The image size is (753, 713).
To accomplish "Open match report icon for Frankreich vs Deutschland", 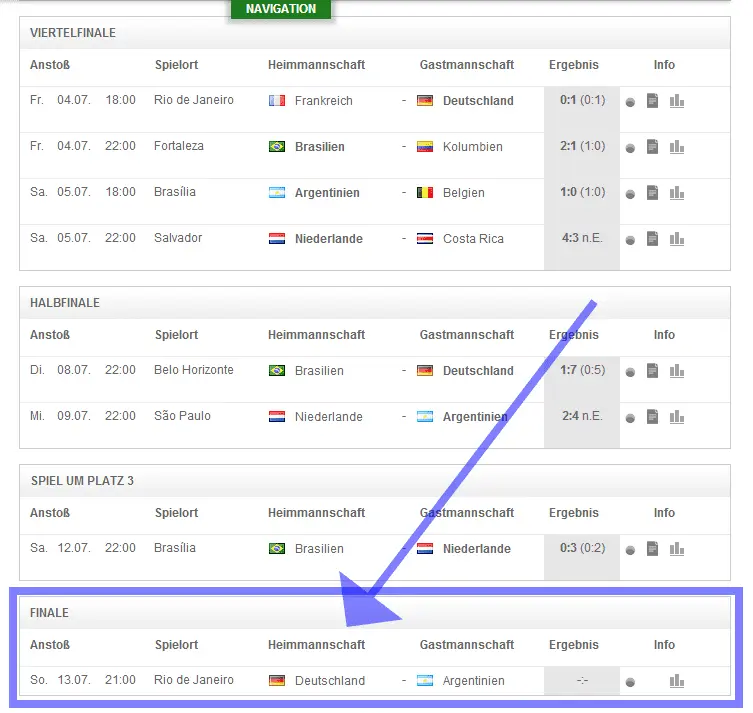I will point(652,101).
